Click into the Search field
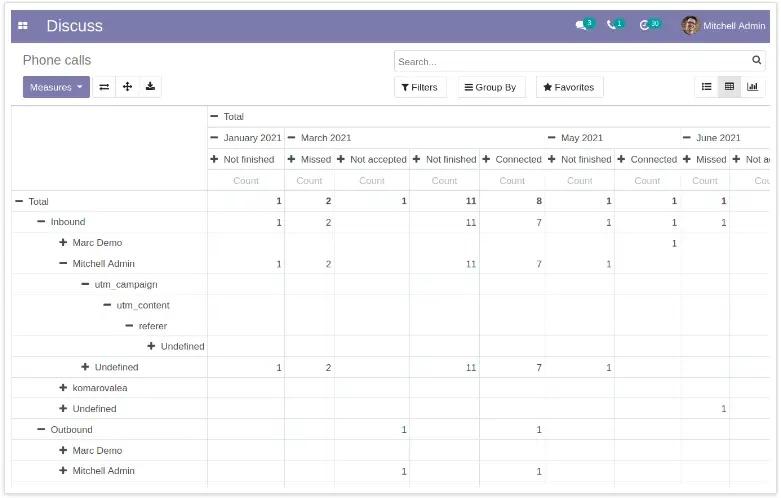The width and height of the screenshot is (781, 498). coord(570,61)
